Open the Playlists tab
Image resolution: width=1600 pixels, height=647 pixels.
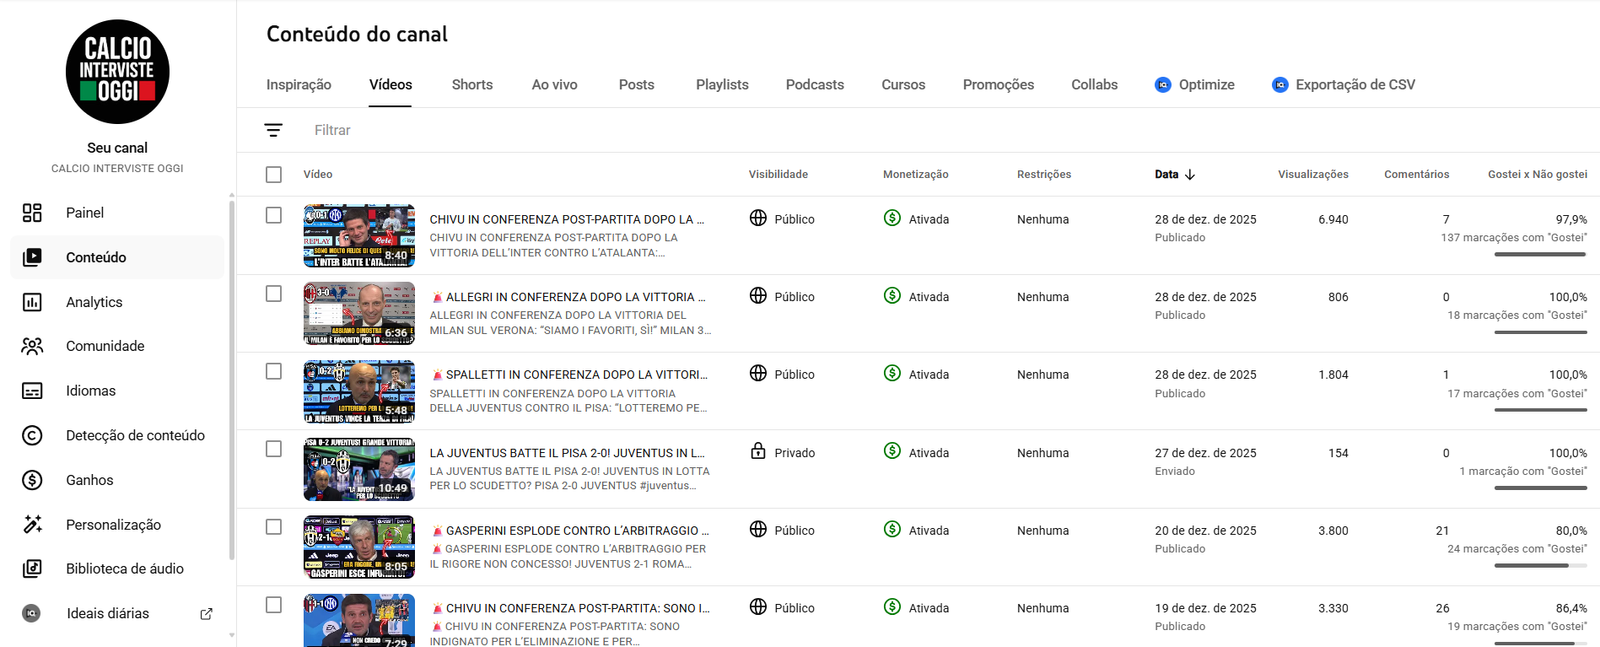pyautogui.click(x=722, y=85)
